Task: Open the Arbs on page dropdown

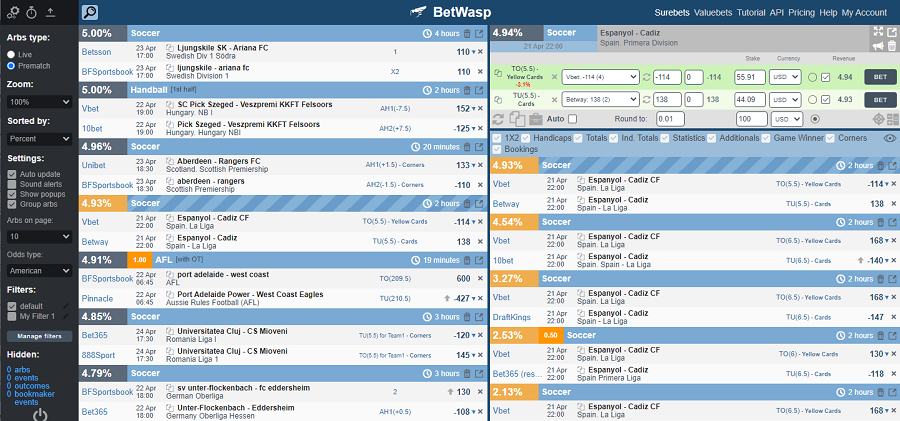Action: point(40,236)
